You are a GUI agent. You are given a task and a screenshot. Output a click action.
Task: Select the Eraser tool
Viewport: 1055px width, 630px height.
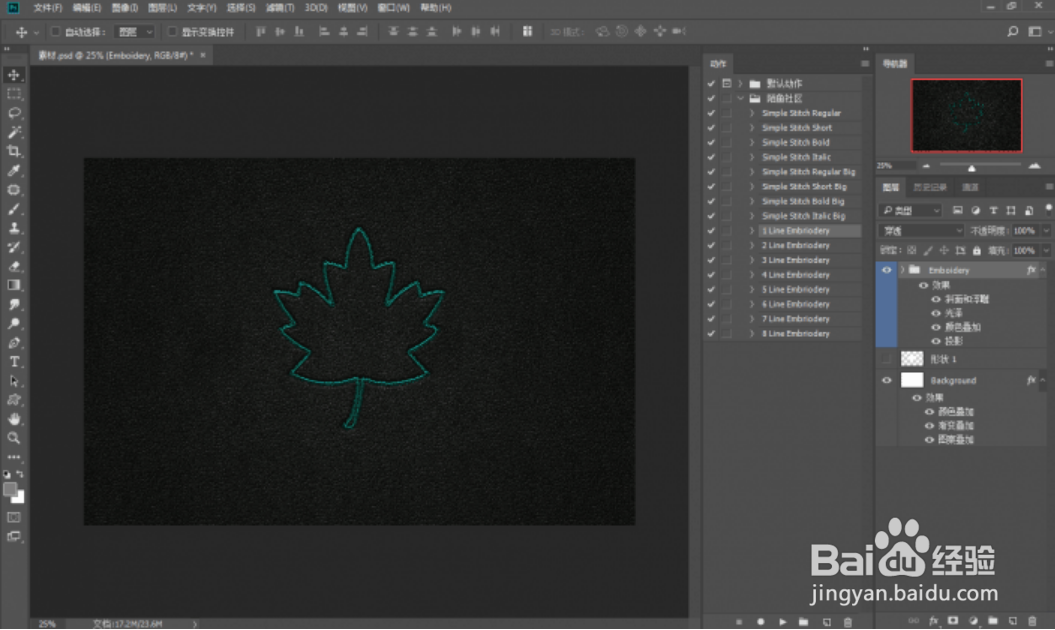point(14,266)
